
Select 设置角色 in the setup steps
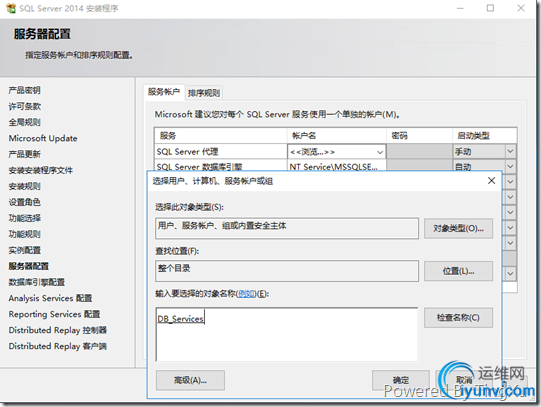click(x=24, y=202)
